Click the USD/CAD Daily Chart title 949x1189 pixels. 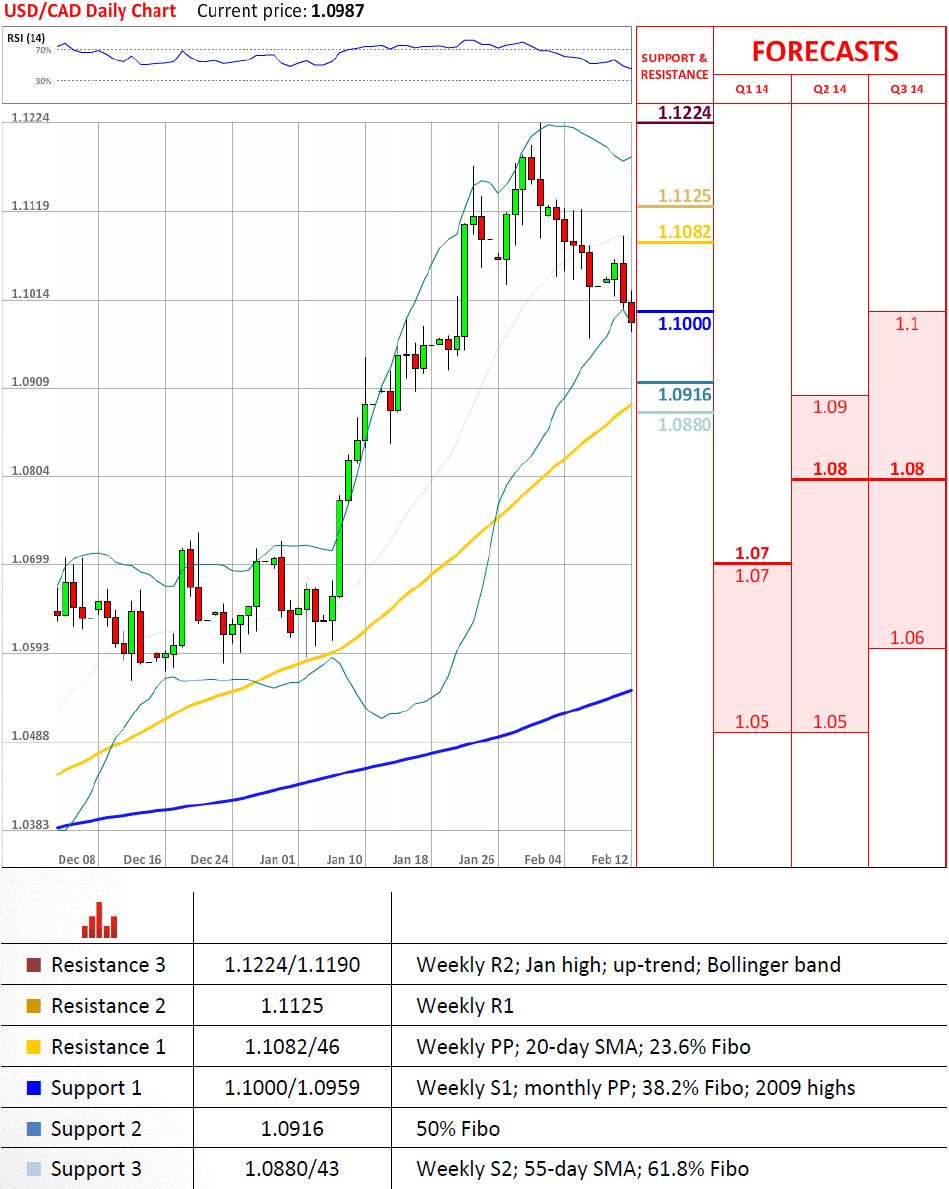[89, 12]
